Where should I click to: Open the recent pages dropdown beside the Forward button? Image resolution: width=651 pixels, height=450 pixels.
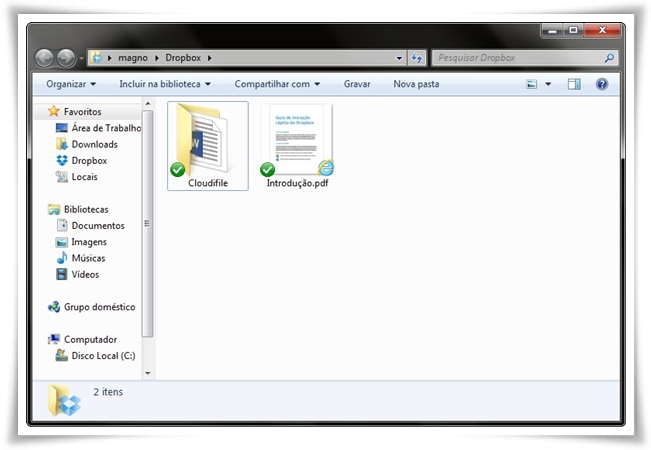click(81, 58)
